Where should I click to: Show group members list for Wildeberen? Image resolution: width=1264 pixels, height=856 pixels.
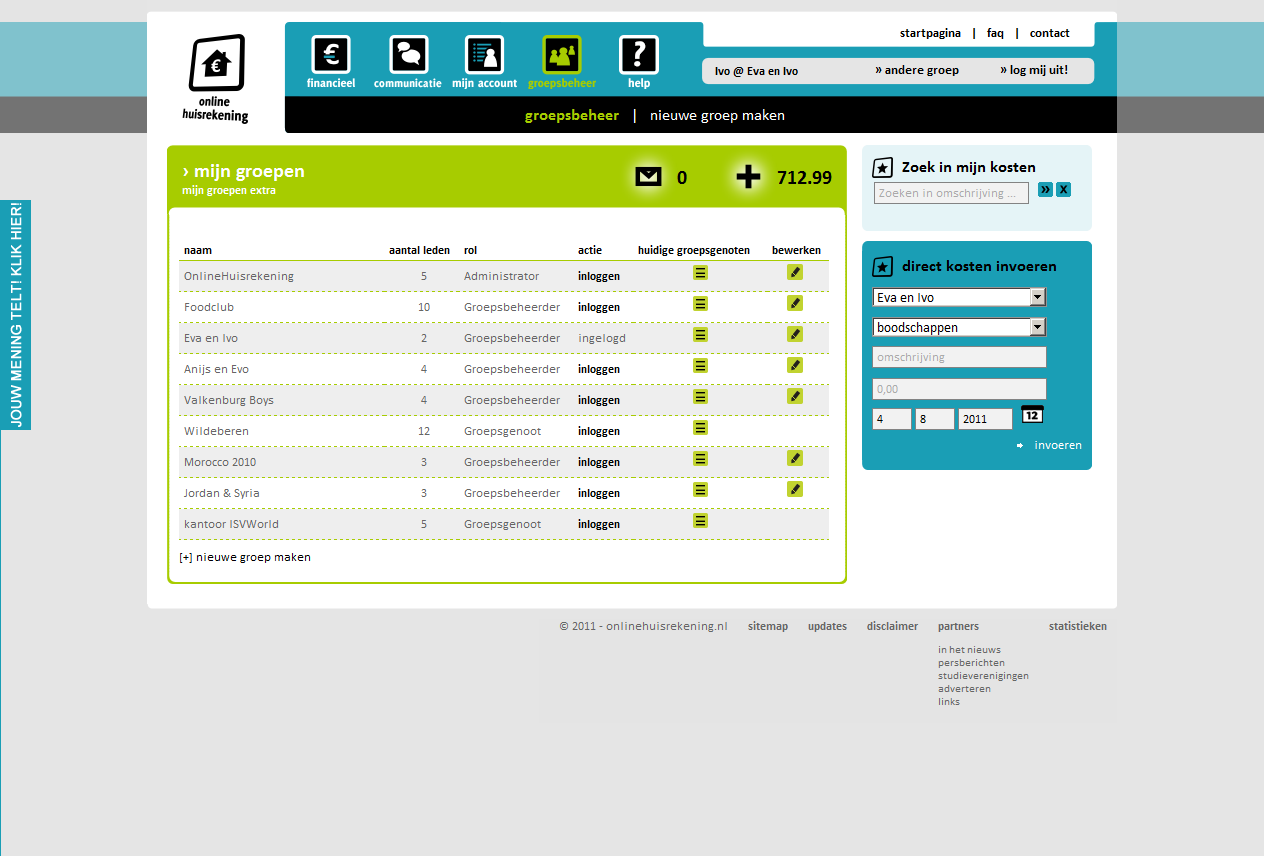700,428
